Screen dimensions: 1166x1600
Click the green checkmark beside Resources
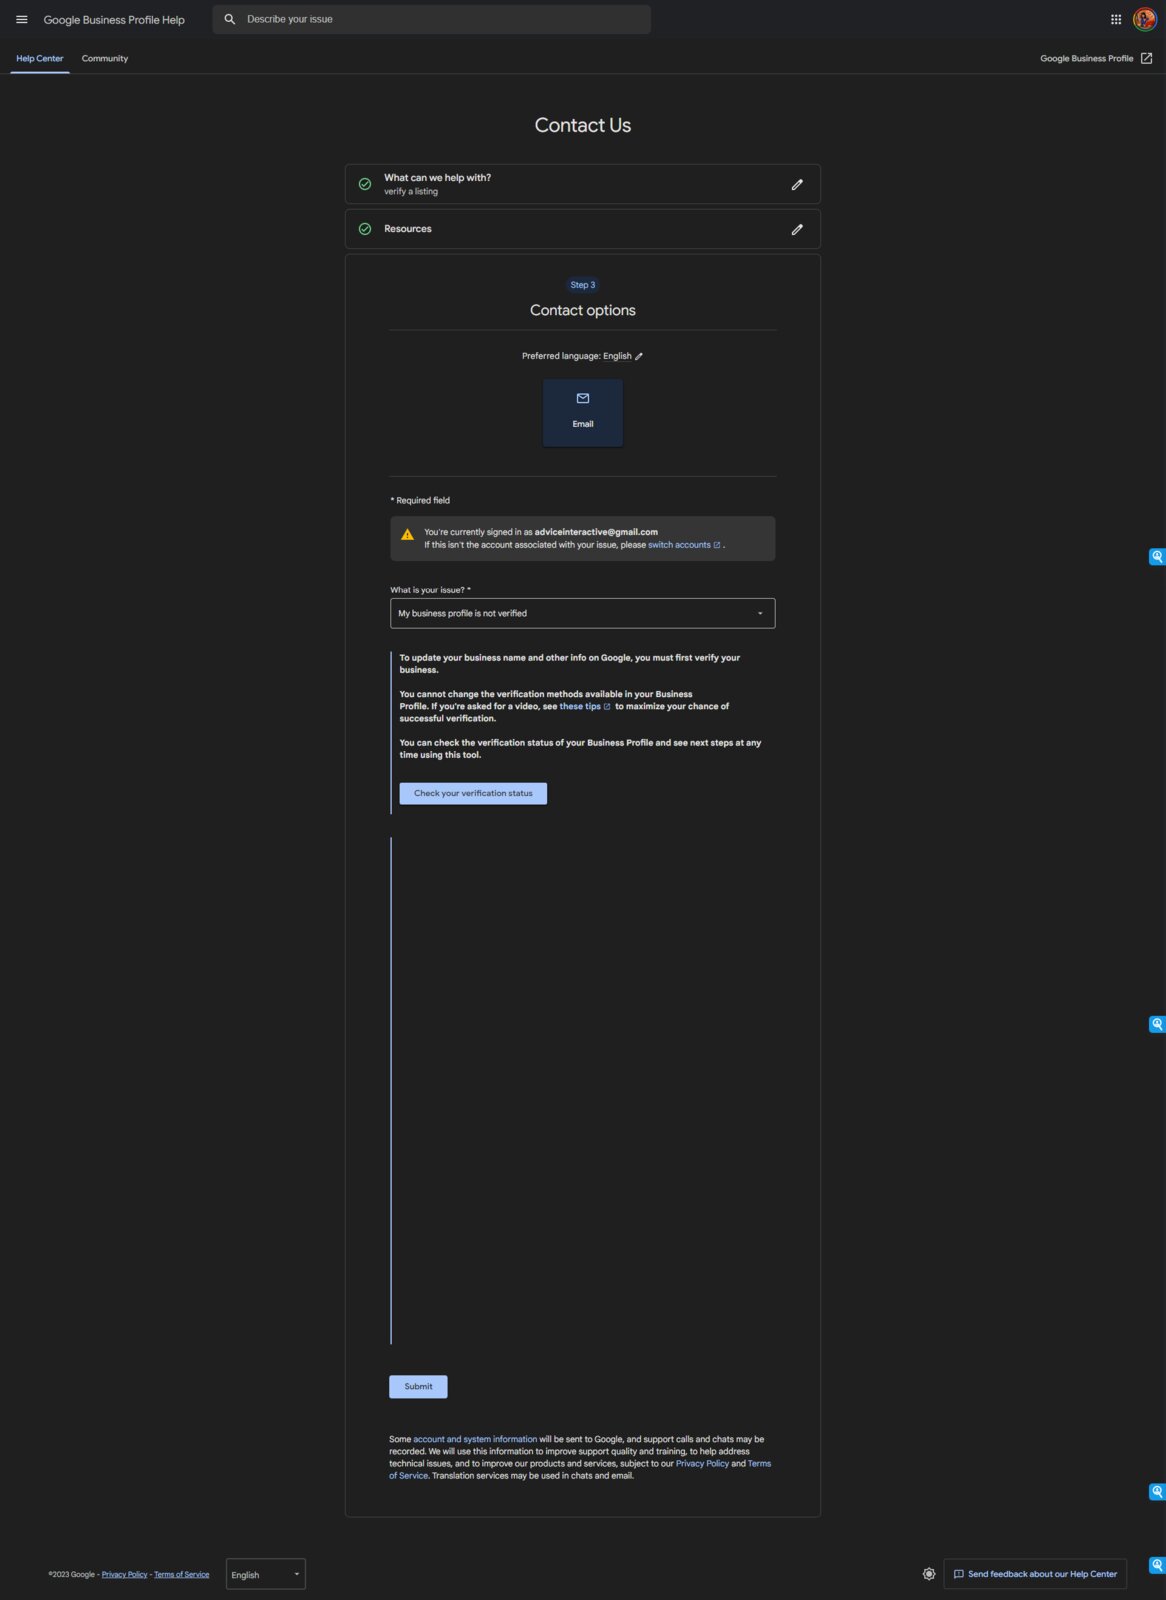[365, 229]
